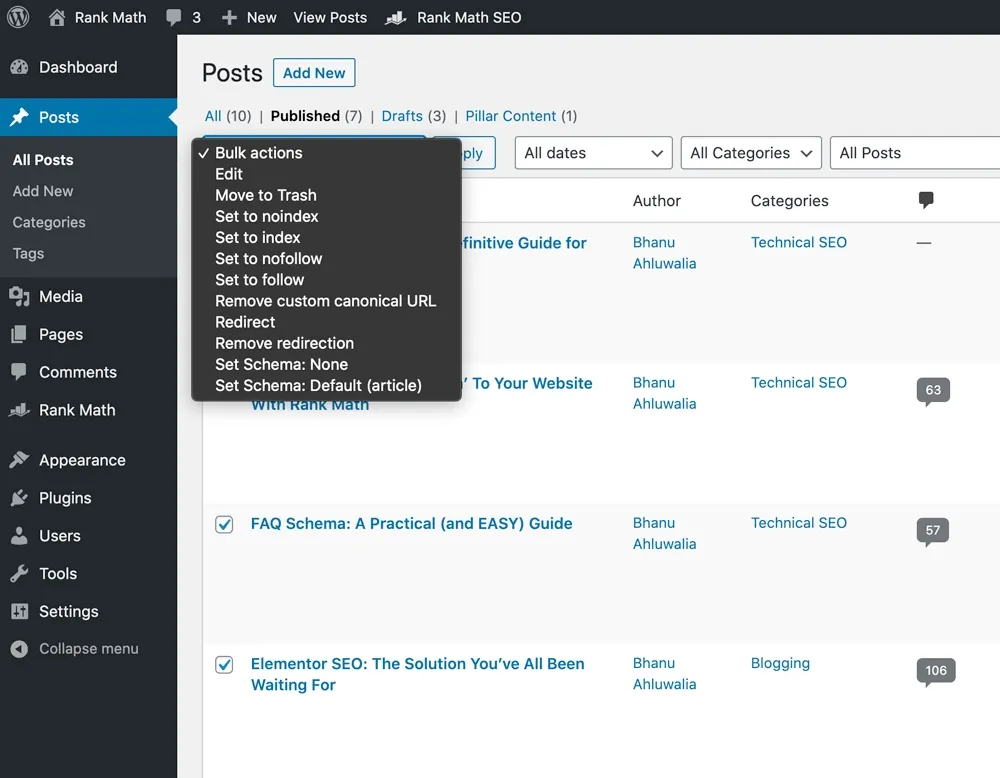Check the FAQ Schema post checkbox

coord(224,524)
